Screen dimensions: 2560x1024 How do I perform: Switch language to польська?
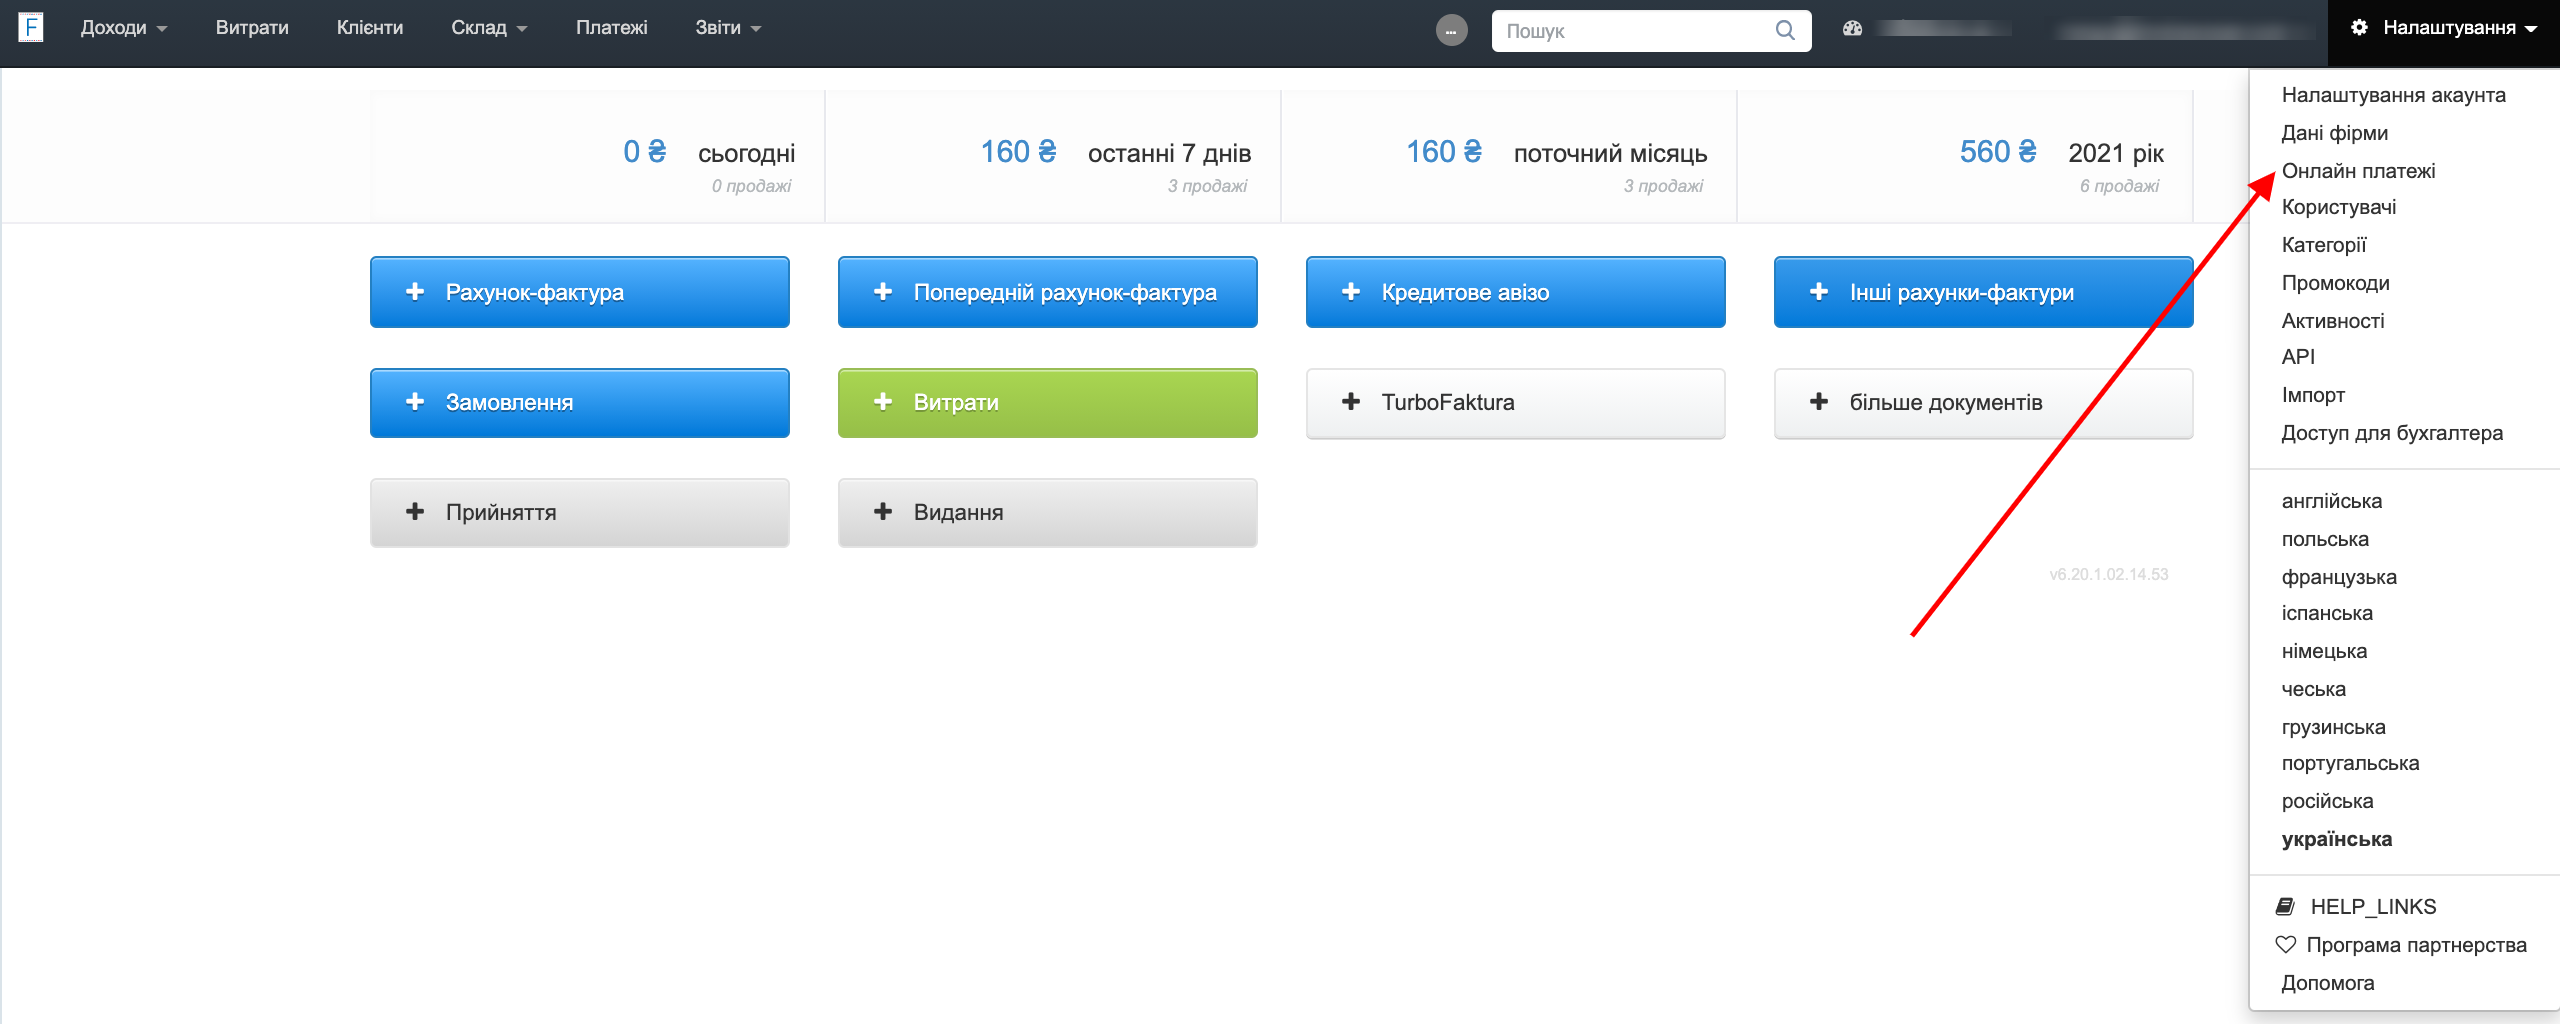coord(2324,538)
